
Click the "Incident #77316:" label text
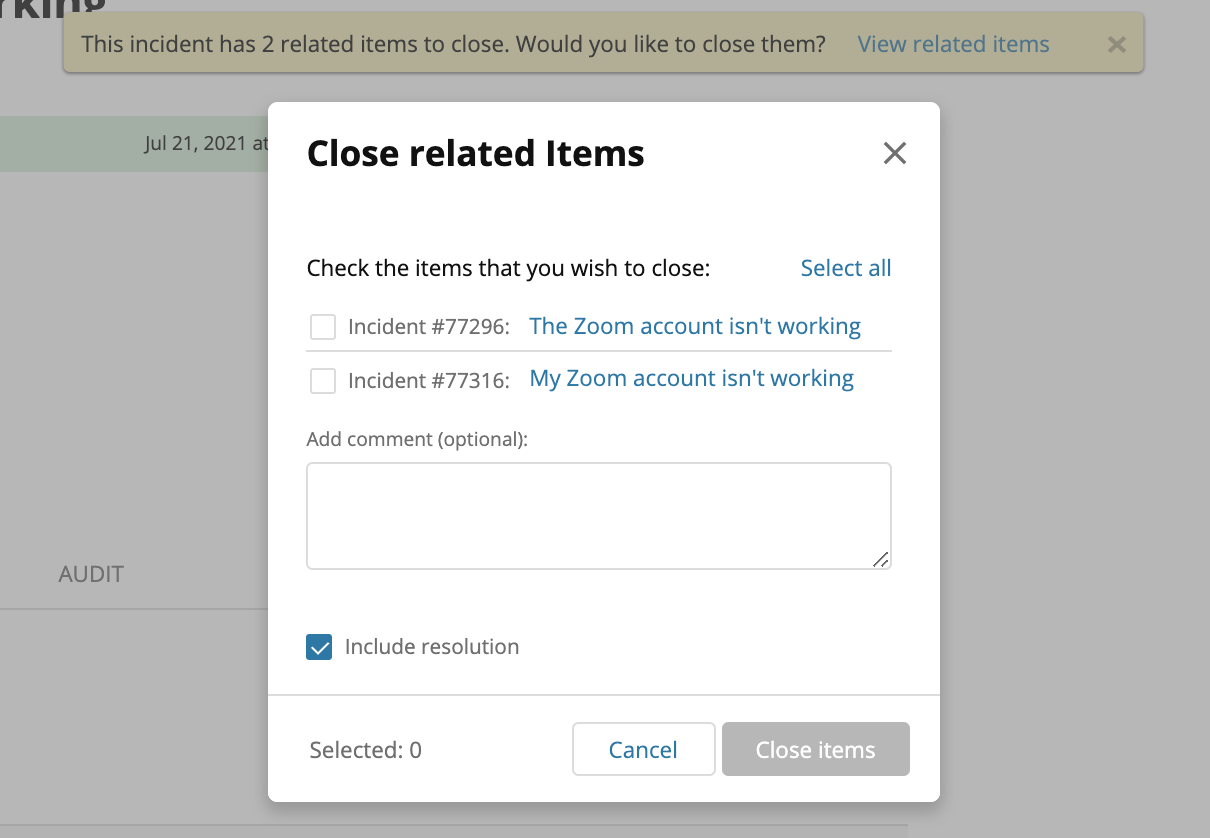[429, 380]
